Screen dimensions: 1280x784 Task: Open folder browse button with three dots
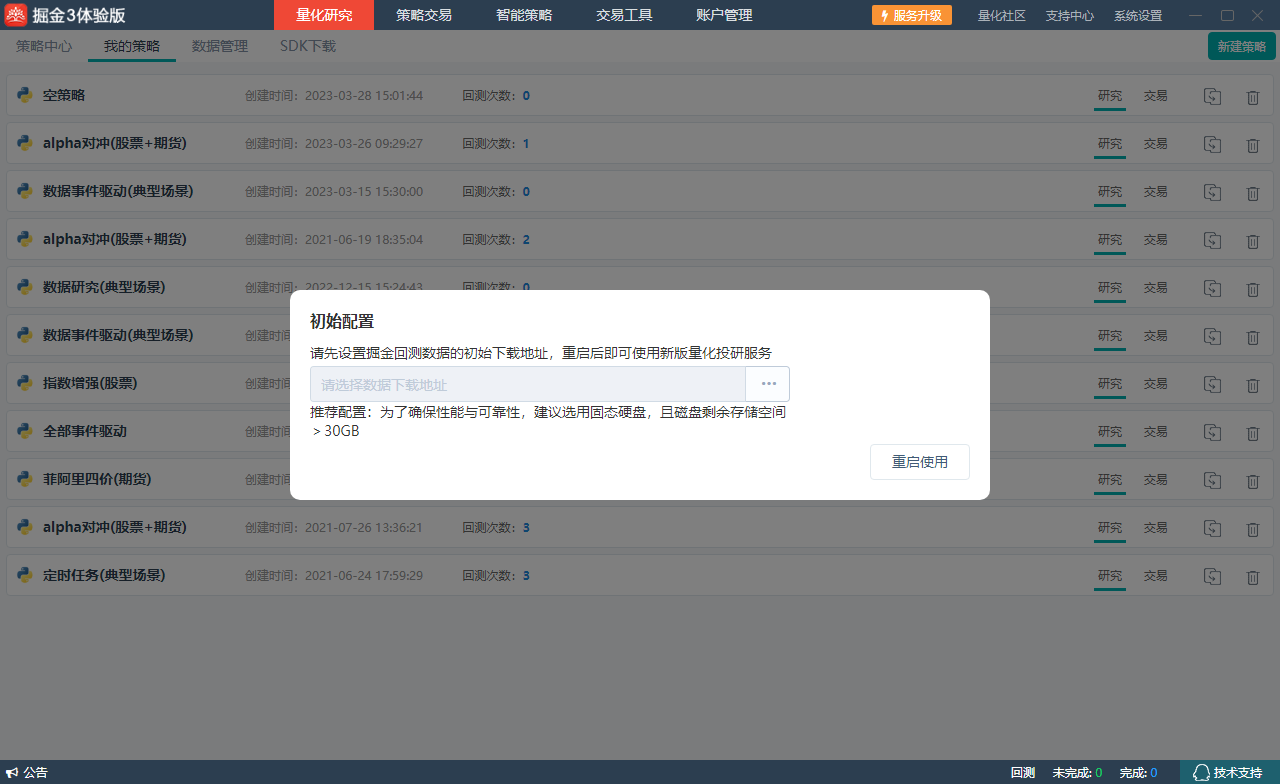point(768,384)
